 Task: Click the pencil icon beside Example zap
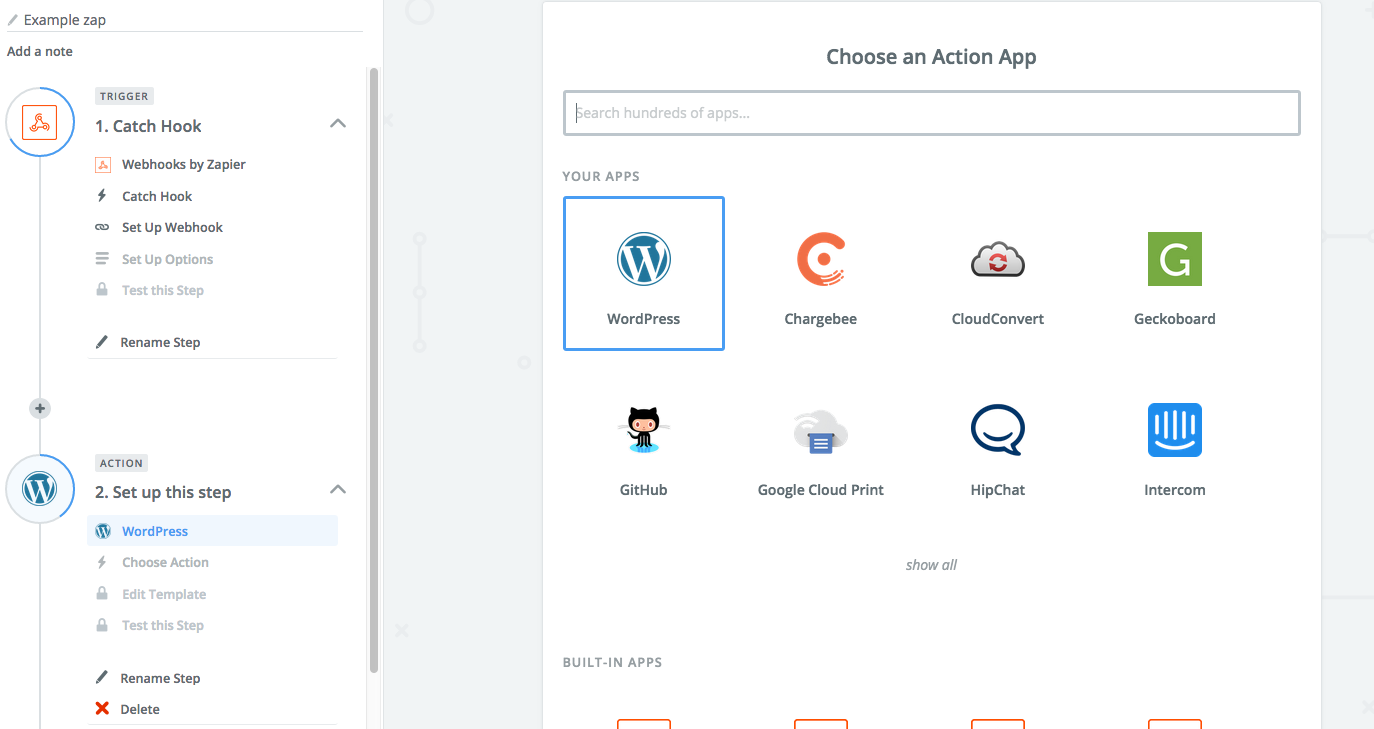coord(13,20)
